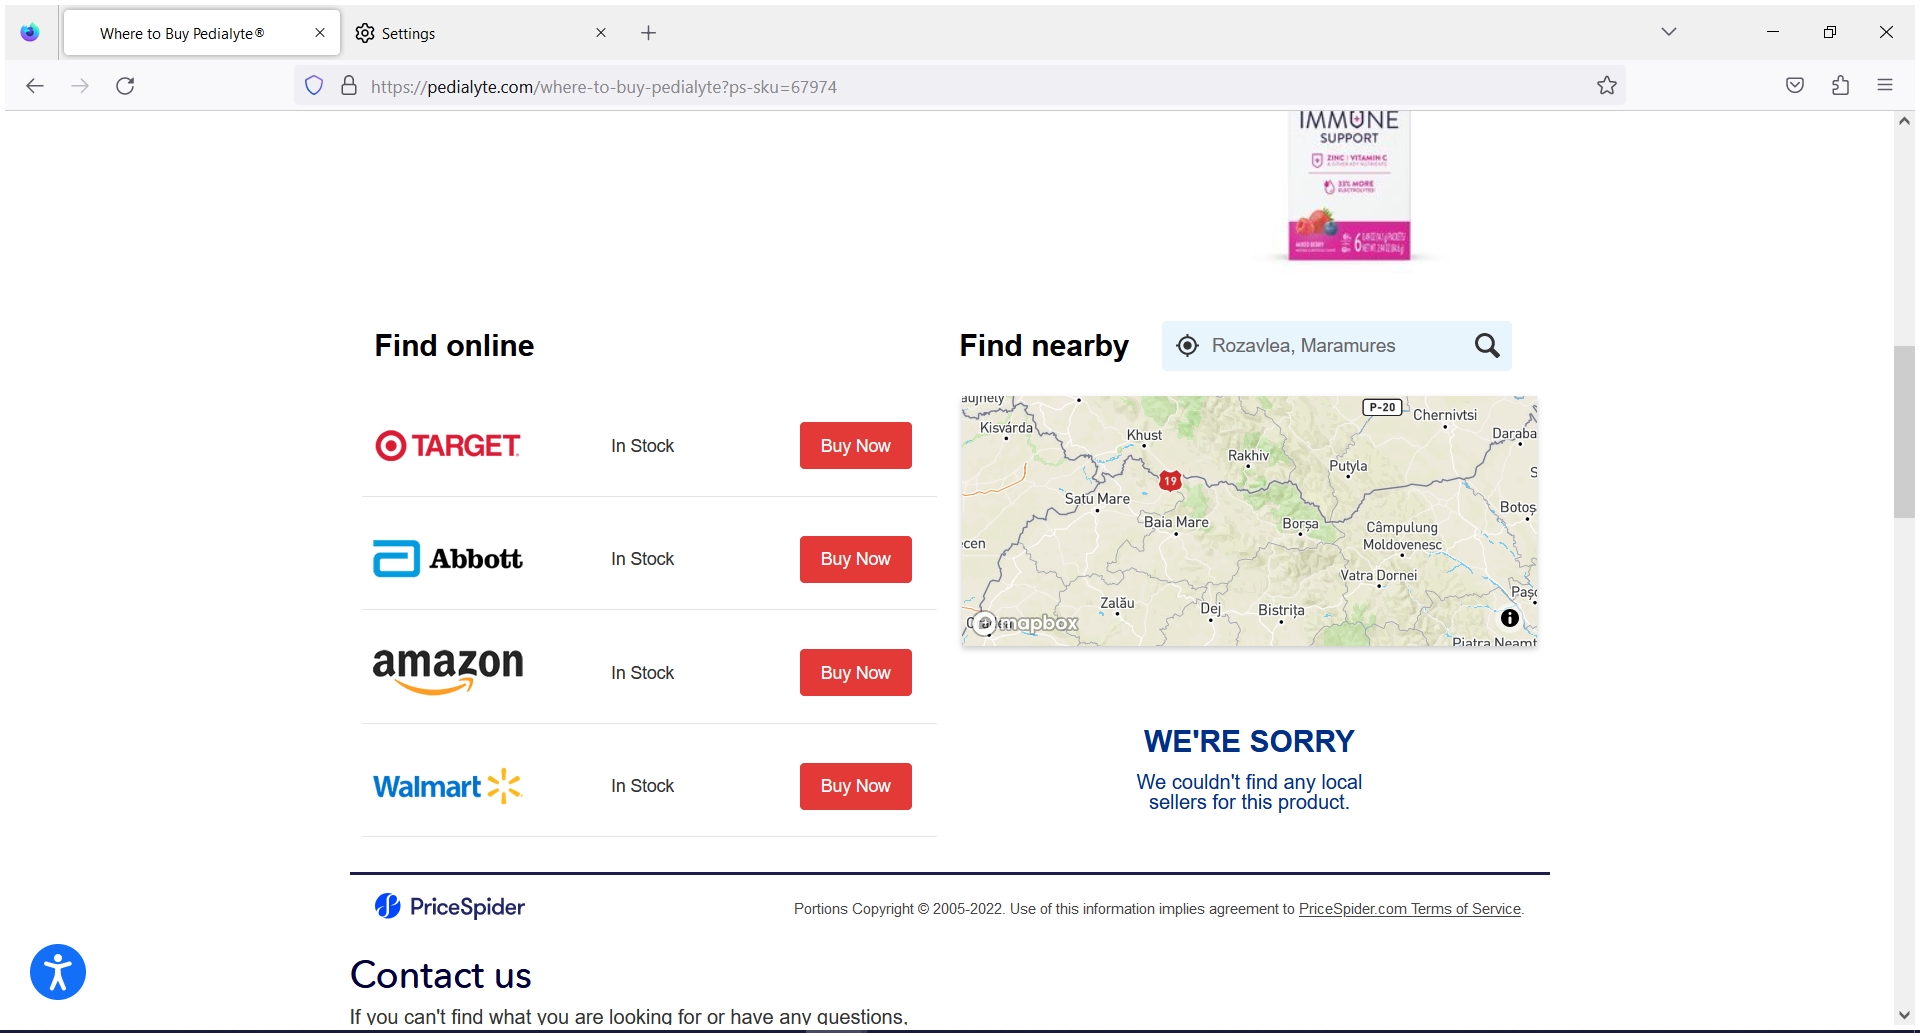The image size is (1921, 1033).
Task: Open the browser extensions panel
Action: (x=1840, y=86)
